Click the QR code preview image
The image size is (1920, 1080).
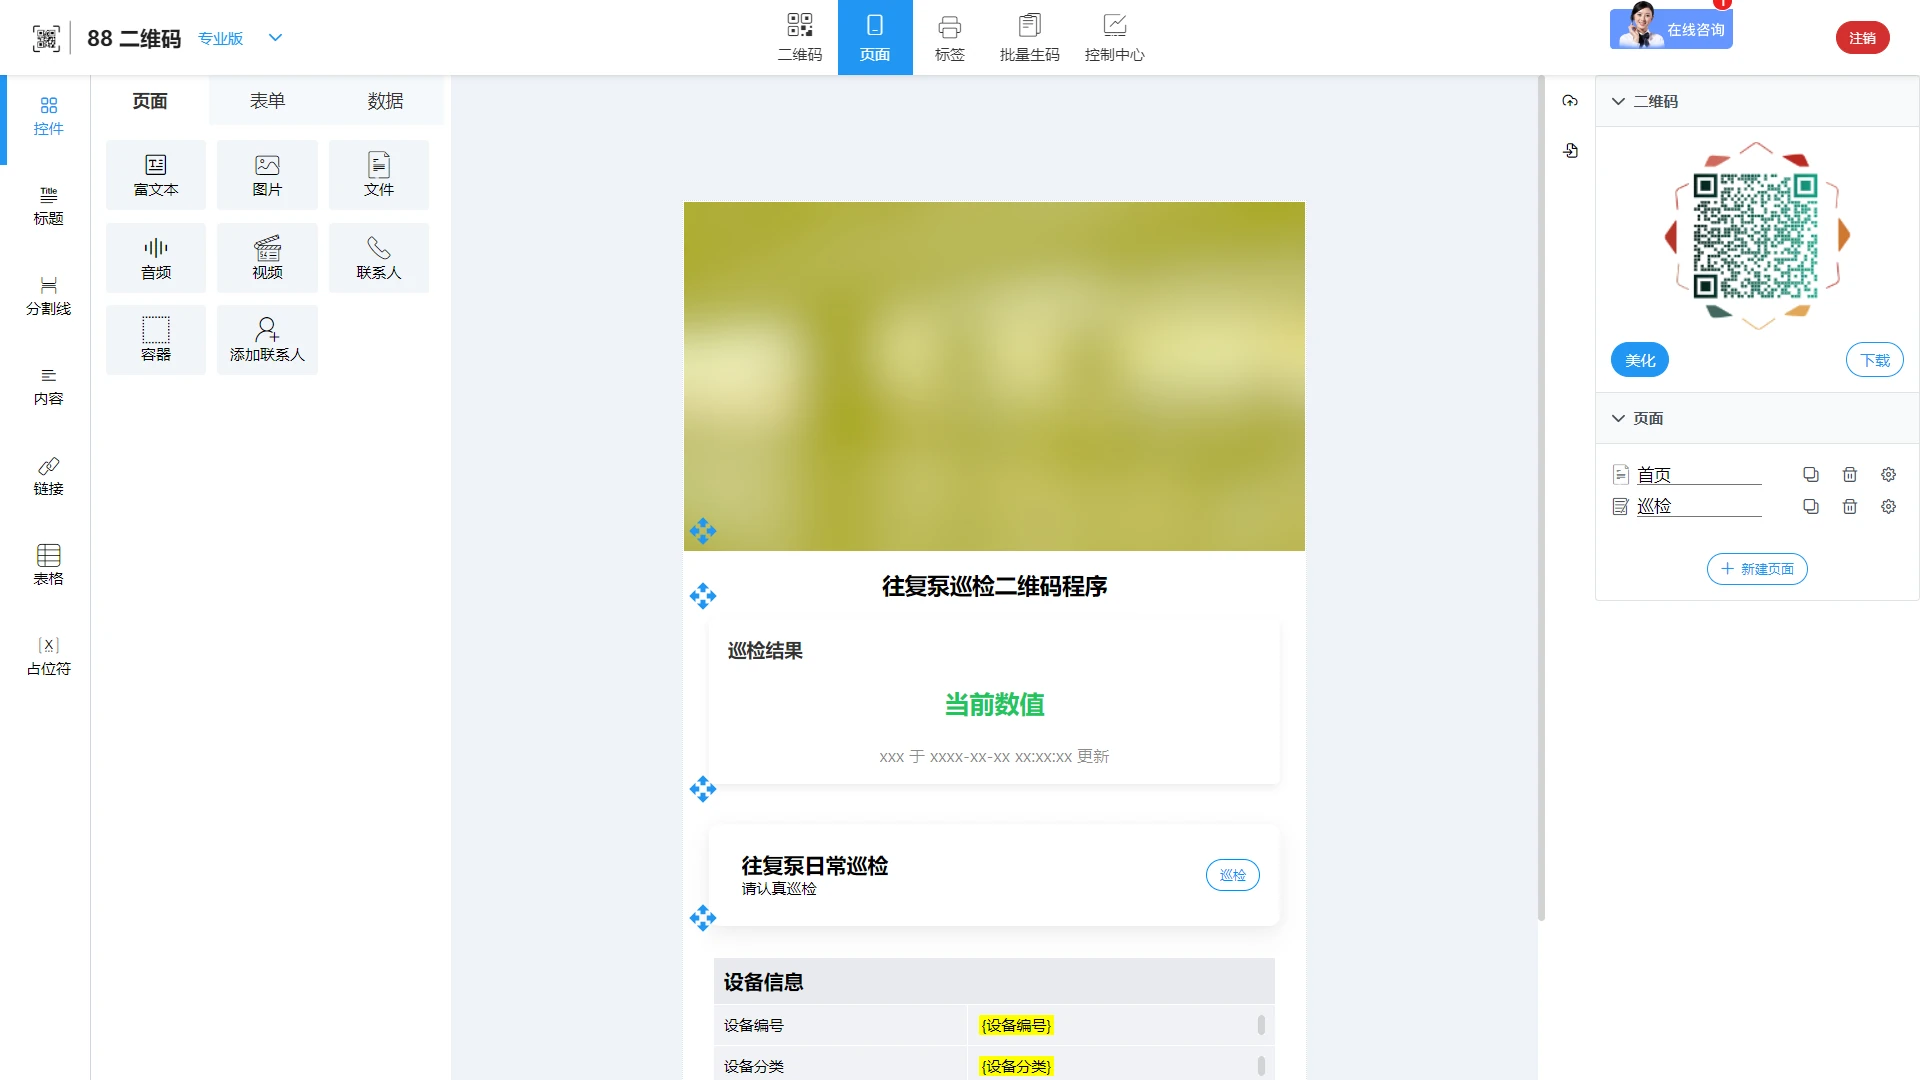pyautogui.click(x=1755, y=236)
